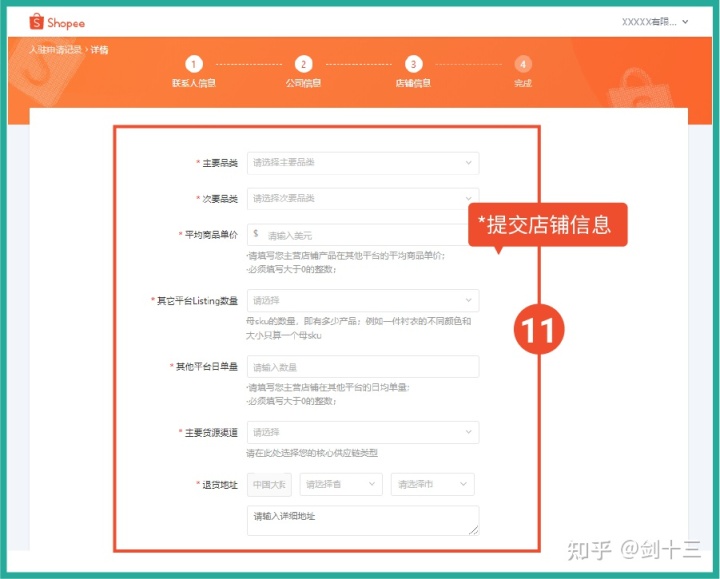Viewport: 720px width, 579px height.
Task: Go to step 1 联系人信息
Action: (x=193, y=72)
